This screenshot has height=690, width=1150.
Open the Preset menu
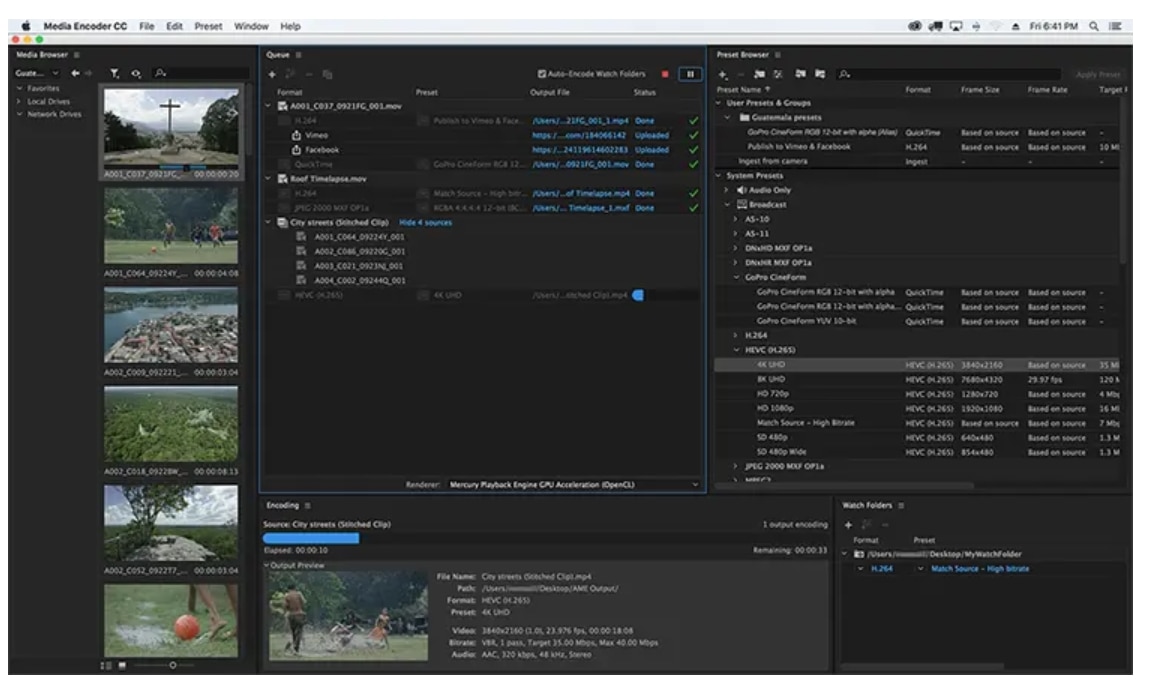tap(208, 26)
